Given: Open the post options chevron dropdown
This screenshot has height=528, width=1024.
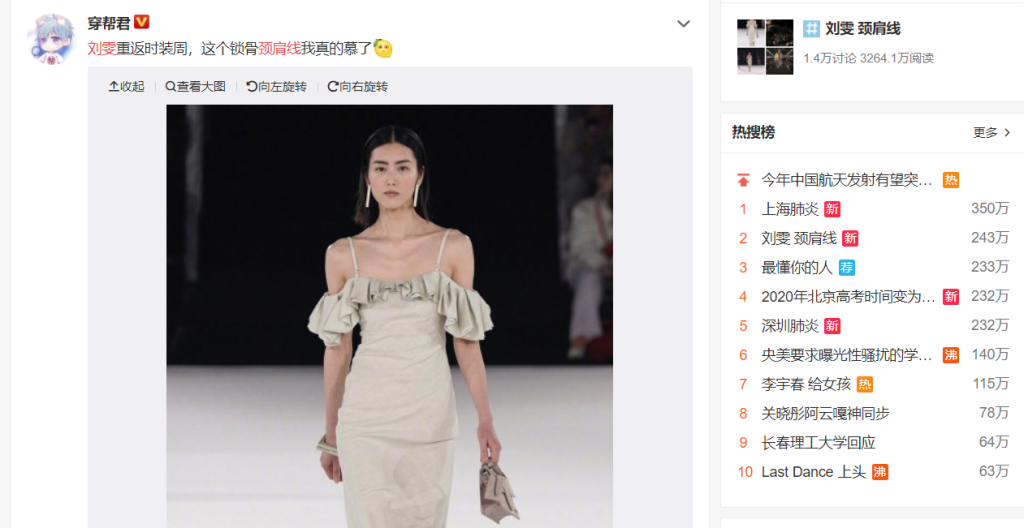Looking at the screenshot, I should pos(683,24).
